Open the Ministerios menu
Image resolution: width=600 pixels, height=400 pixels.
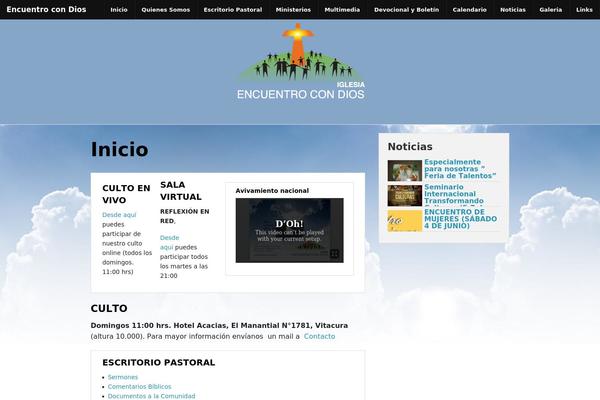pyautogui.click(x=293, y=10)
